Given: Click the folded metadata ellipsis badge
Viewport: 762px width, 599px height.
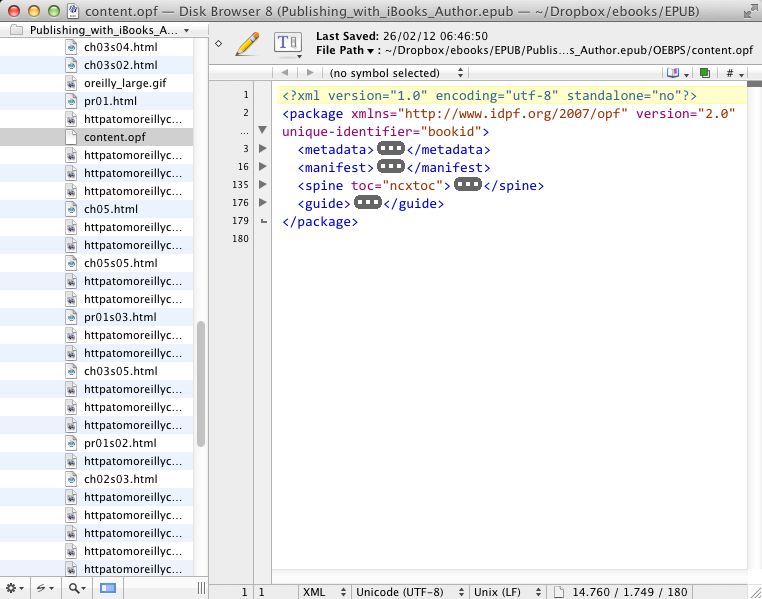Looking at the screenshot, I should coord(391,149).
